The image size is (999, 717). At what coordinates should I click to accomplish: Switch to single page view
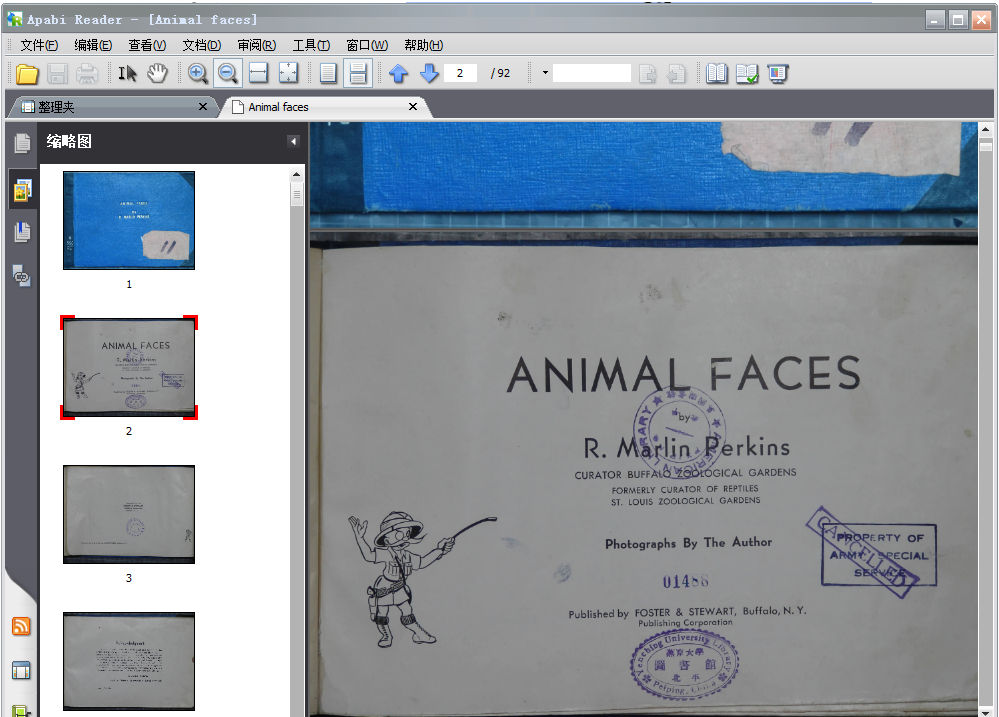pyautogui.click(x=328, y=73)
